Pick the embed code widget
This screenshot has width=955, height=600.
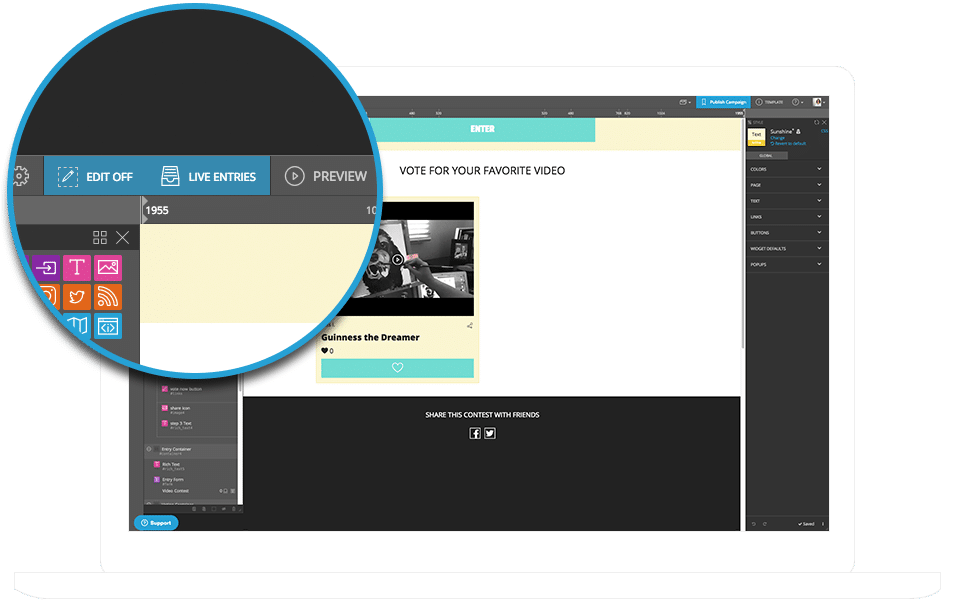107,325
